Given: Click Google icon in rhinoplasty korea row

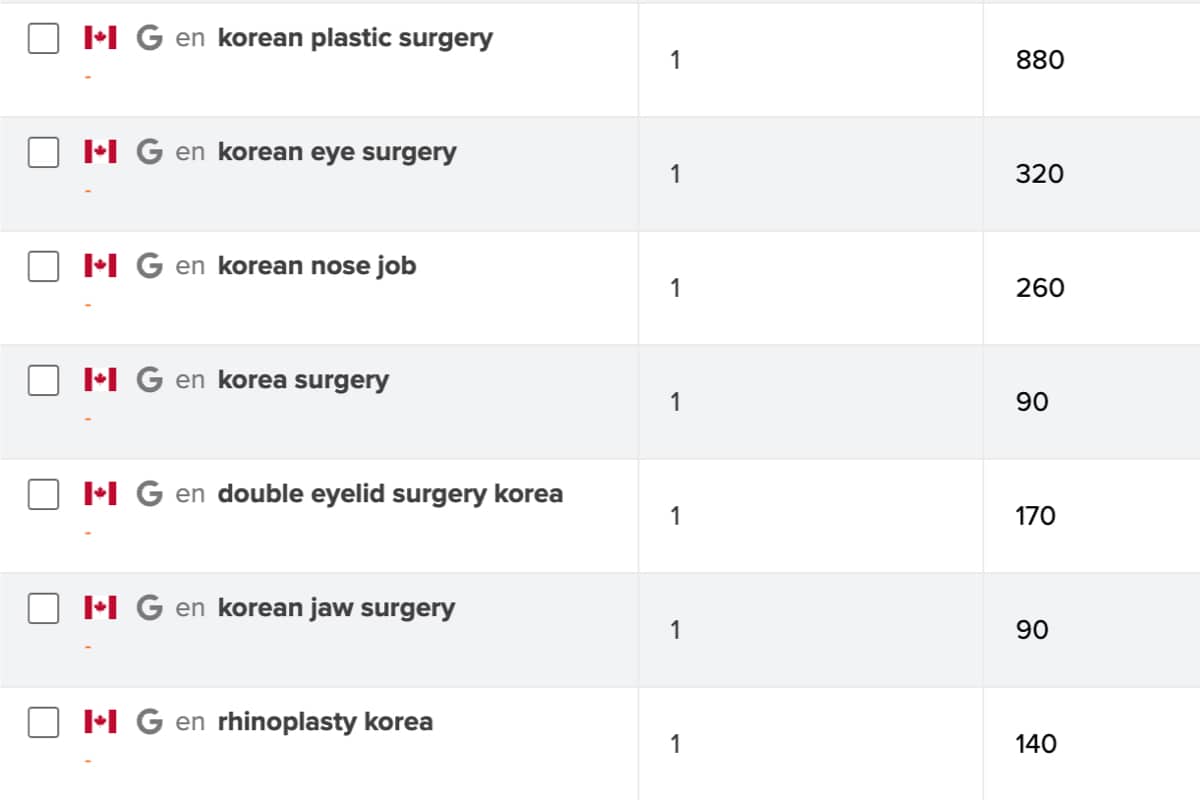Looking at the screenshot, I should [x=149, y=722].
